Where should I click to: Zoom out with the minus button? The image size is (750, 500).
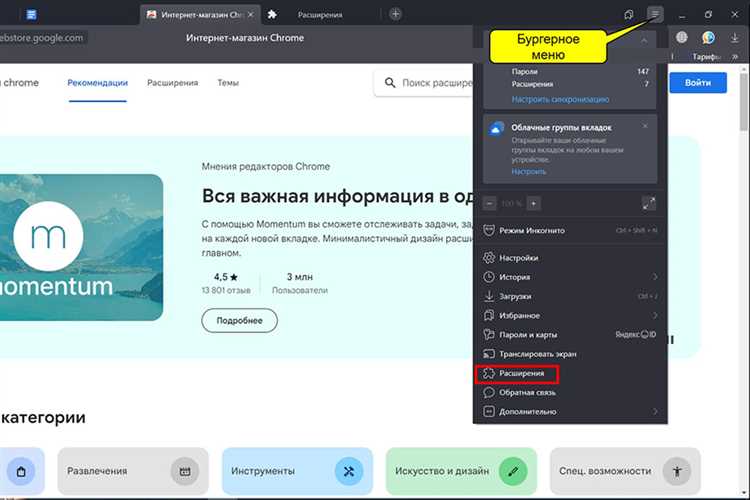[x=490, y=203]
